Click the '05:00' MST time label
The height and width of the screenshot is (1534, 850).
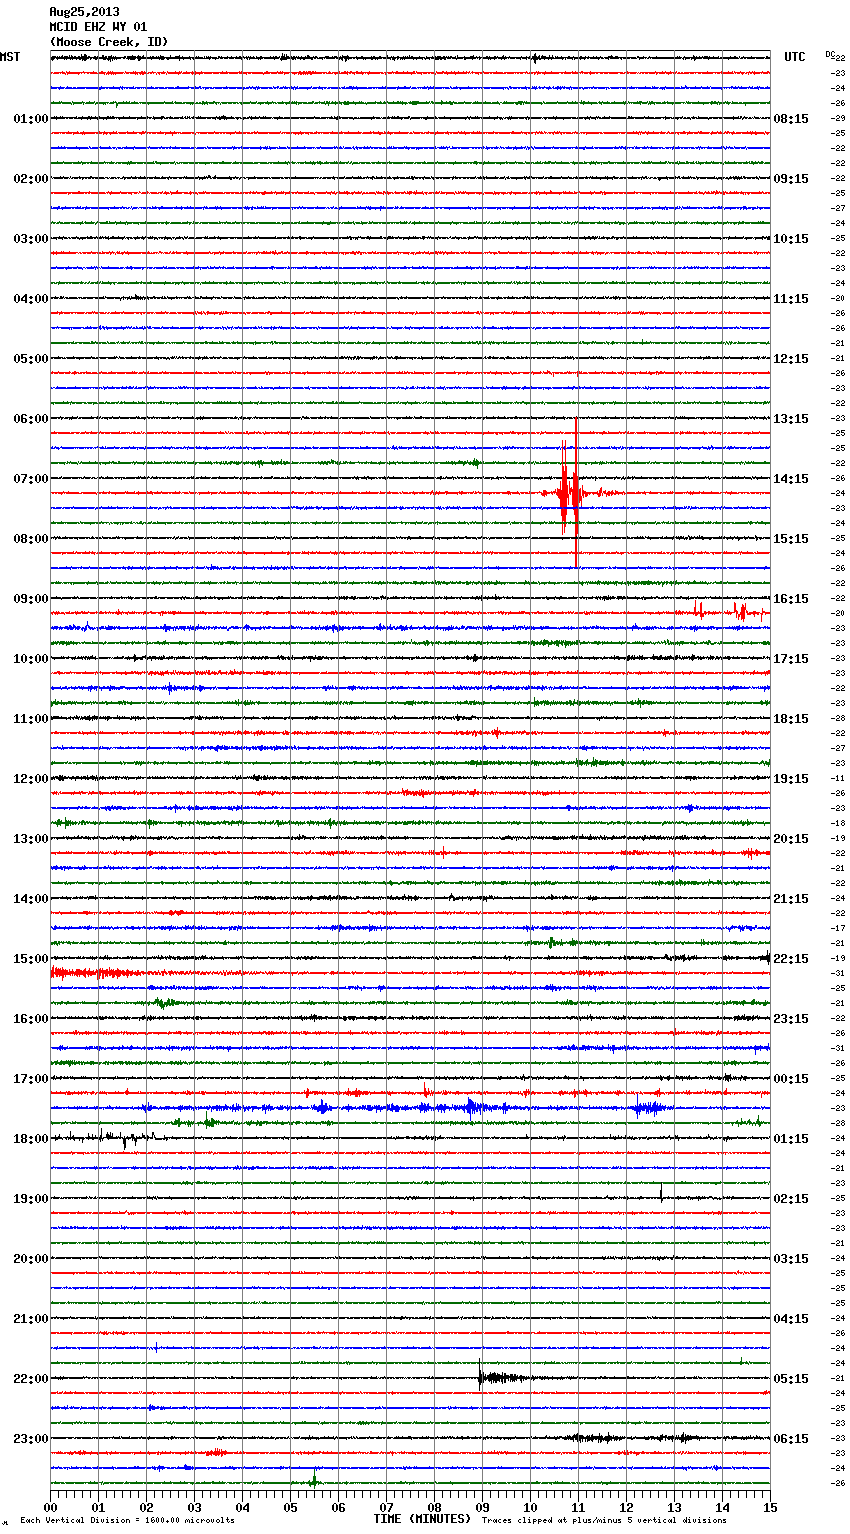pyautogui.click(x=31, y=359)
